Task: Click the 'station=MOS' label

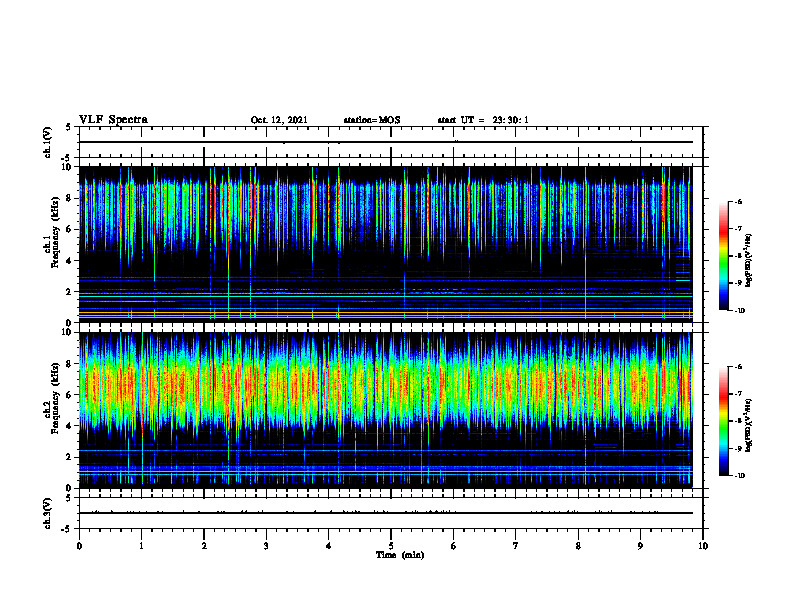Action: click(372, 120)
